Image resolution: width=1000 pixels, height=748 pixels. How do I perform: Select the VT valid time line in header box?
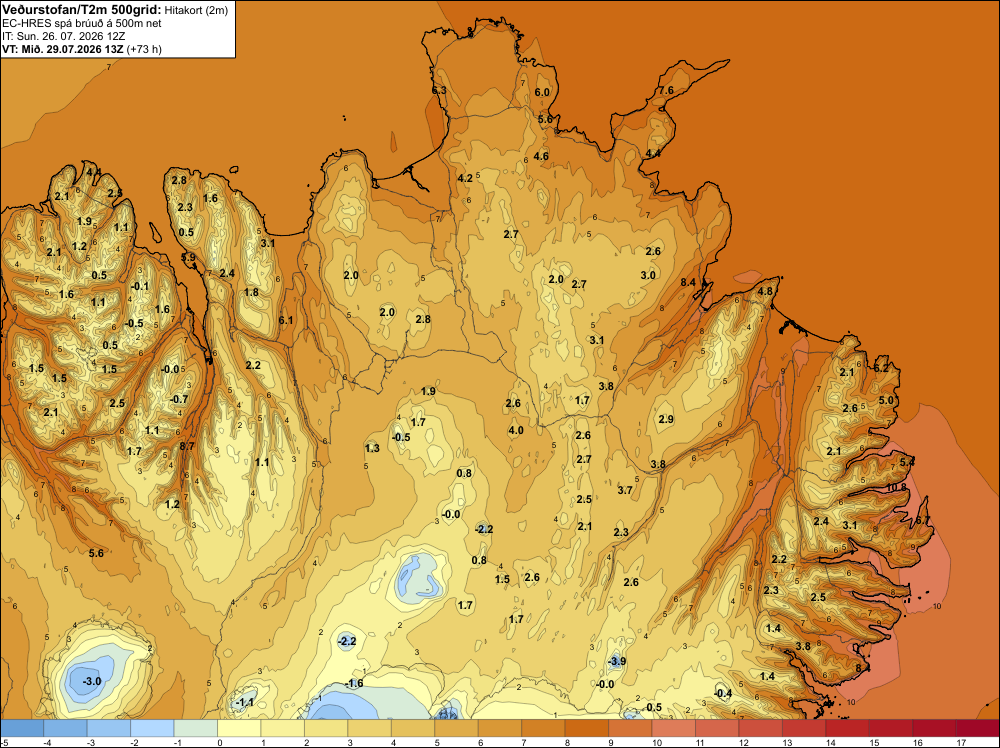82,49
